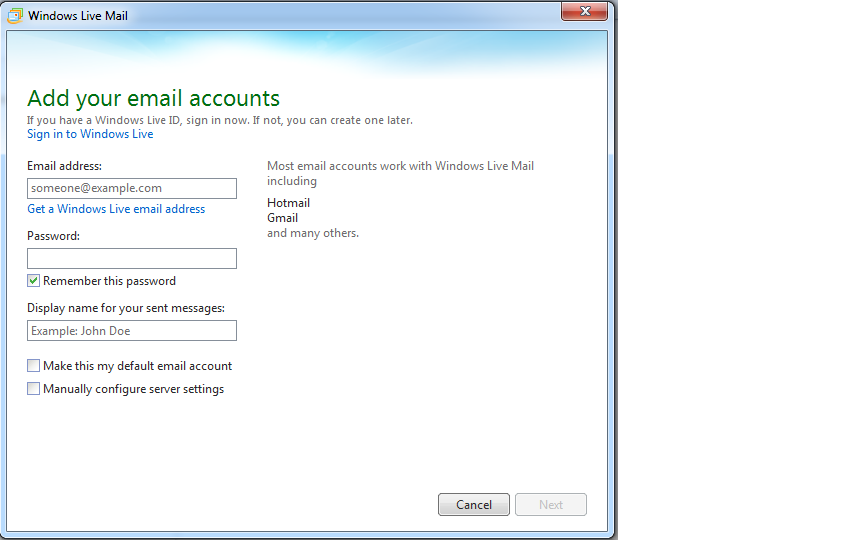Enable Make this my default email account
The width and height of the screenshot is (864, 540).
[x=34, y=366]
